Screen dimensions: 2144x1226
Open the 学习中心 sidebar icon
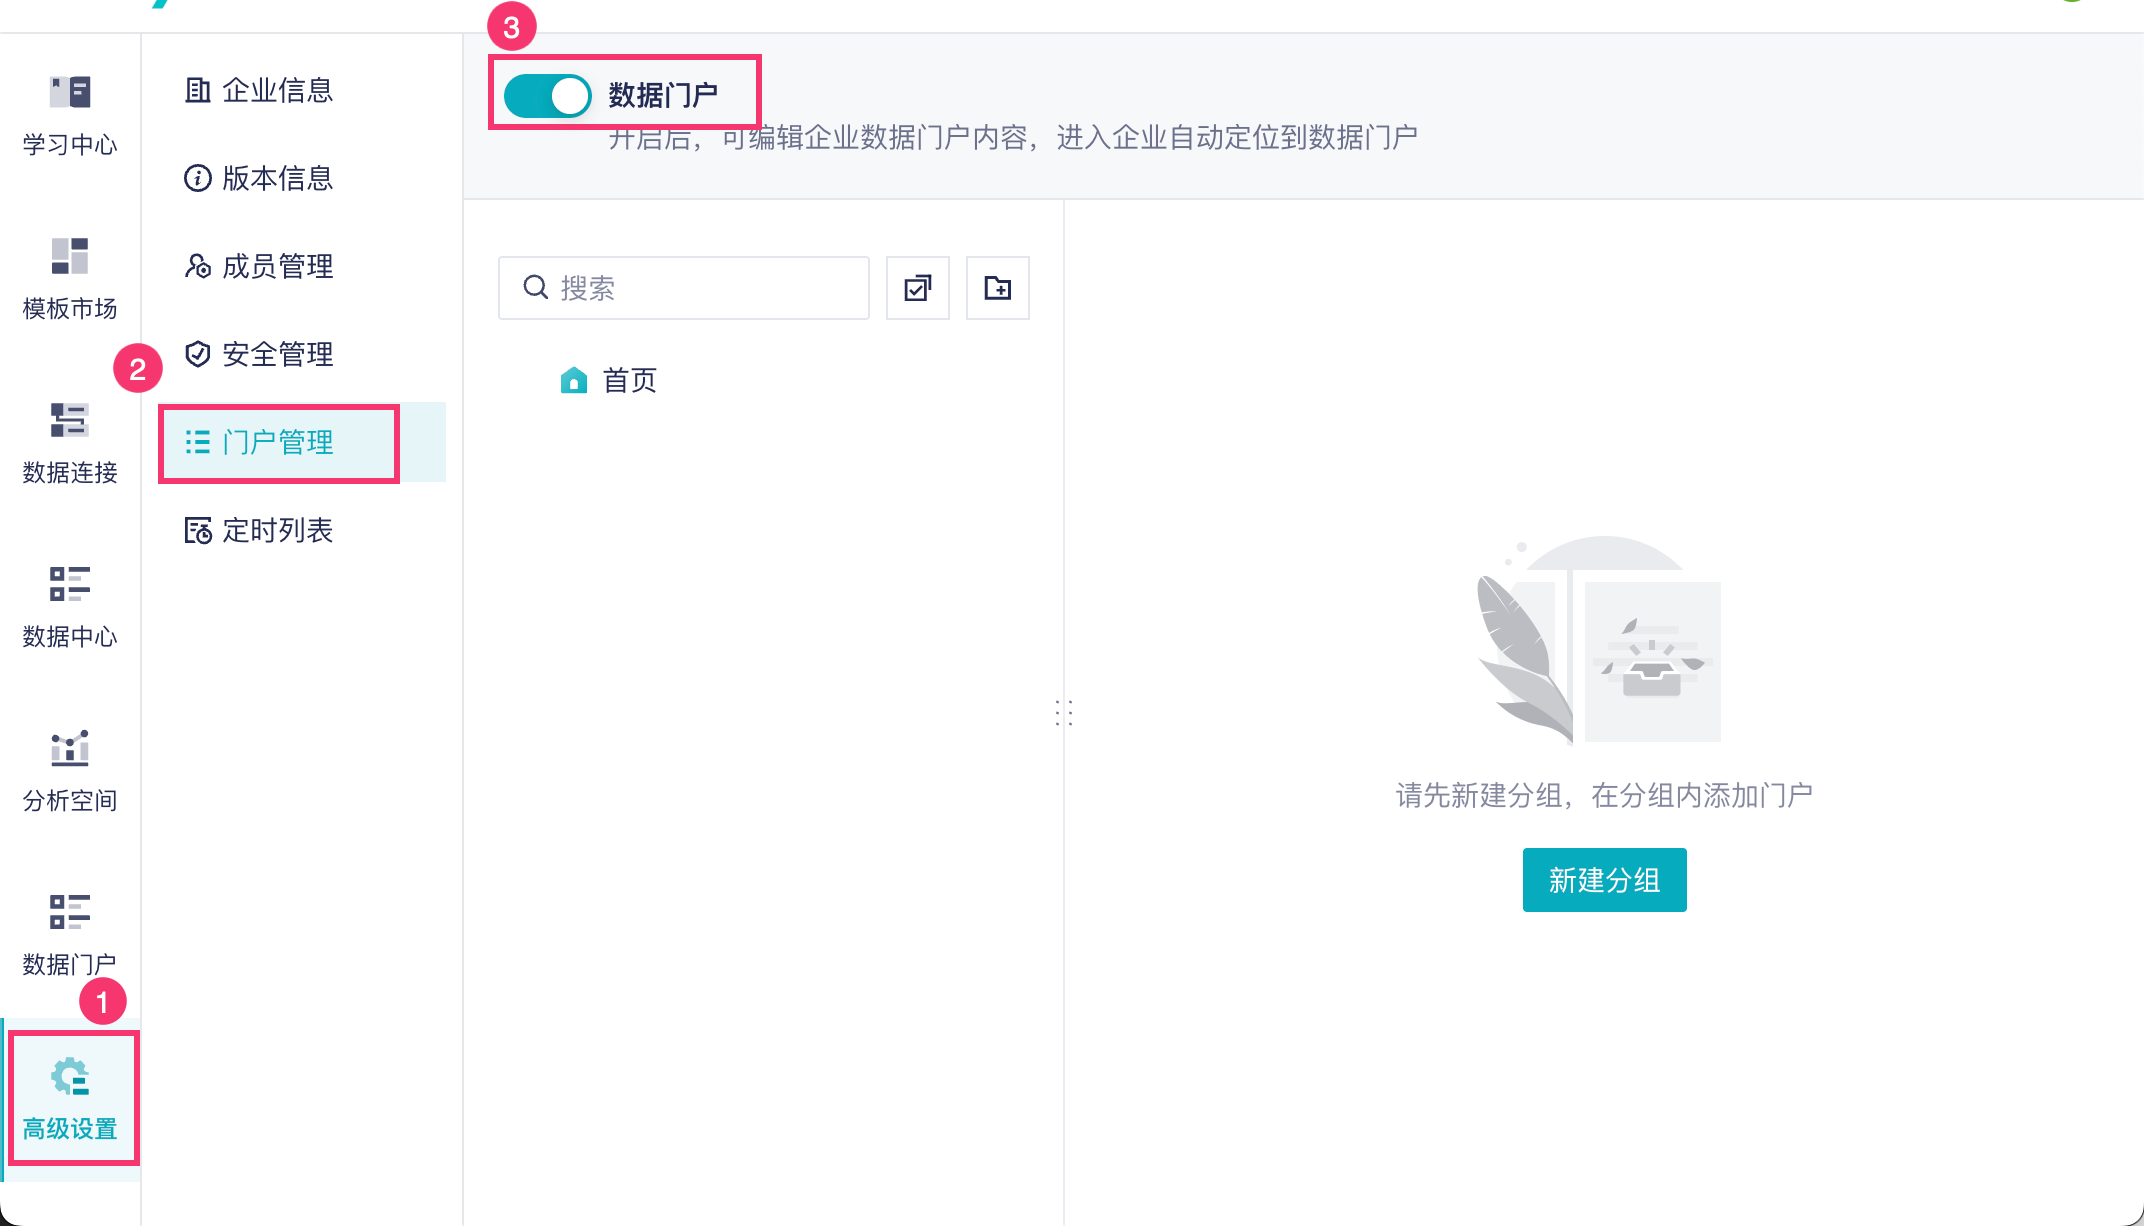(x=70, y=114)
